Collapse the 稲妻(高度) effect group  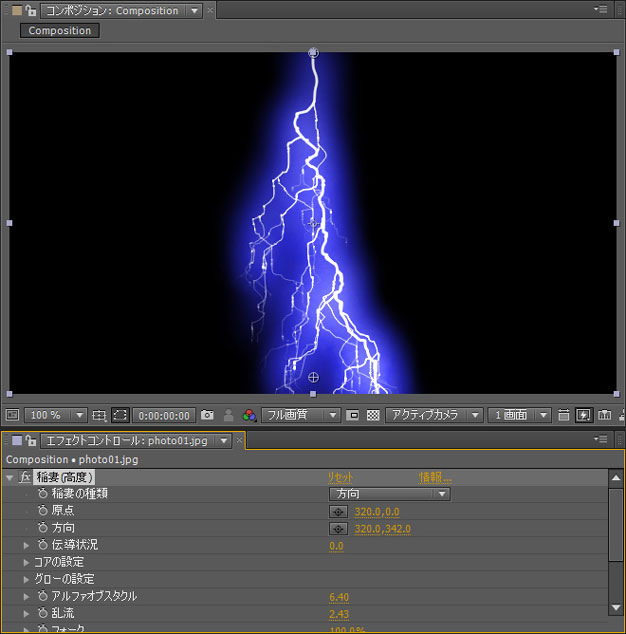click(10, 478)
